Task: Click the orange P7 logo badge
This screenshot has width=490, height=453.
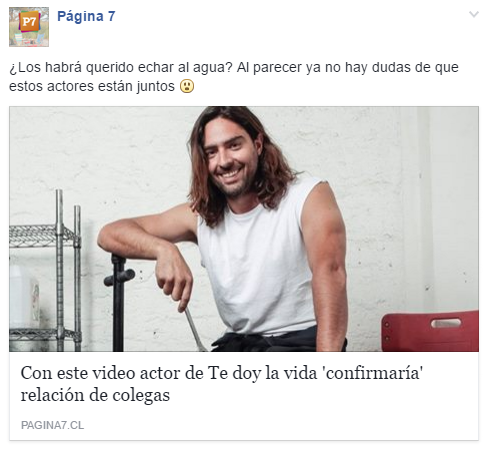Action: 29,22
